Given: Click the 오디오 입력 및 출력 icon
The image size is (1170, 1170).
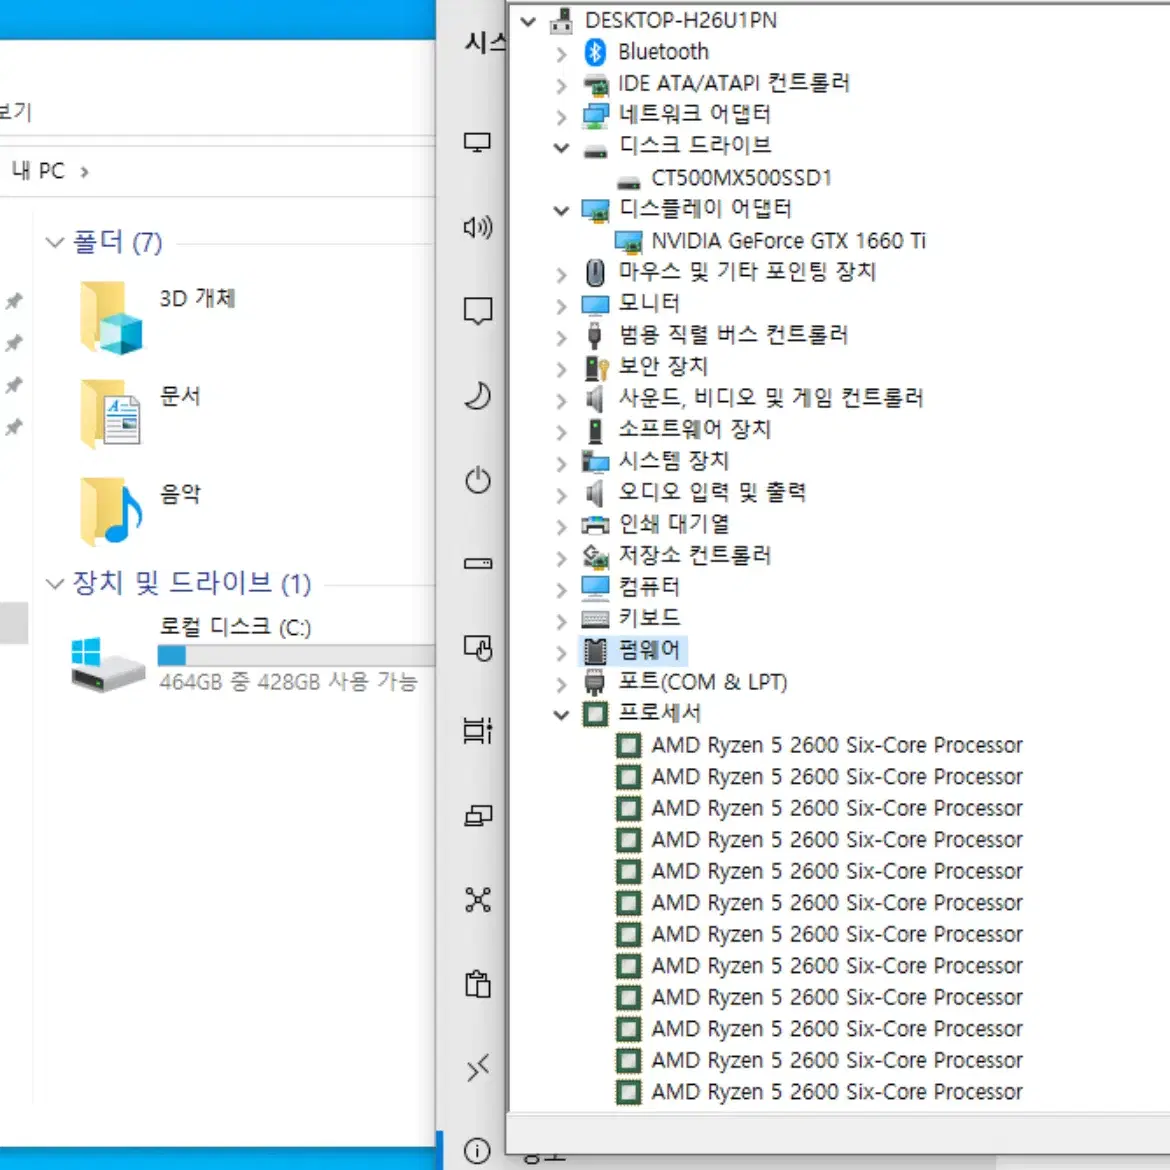Looking at the screenshot, I should pyautogui.click(x=595, y=493).
